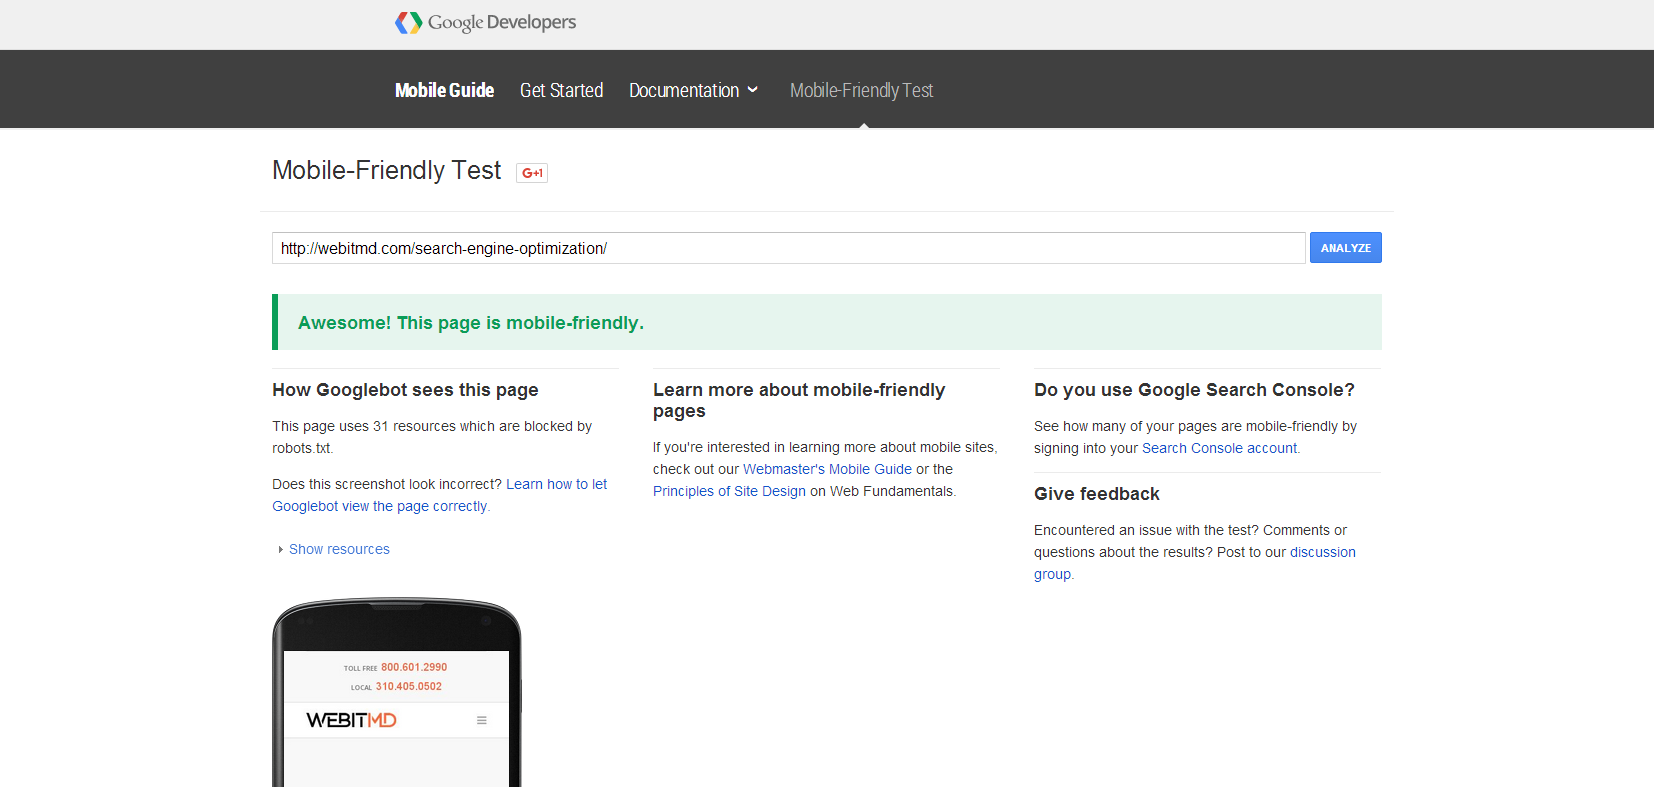Tap the hamburger menu in phone preview

coord(481,720)
